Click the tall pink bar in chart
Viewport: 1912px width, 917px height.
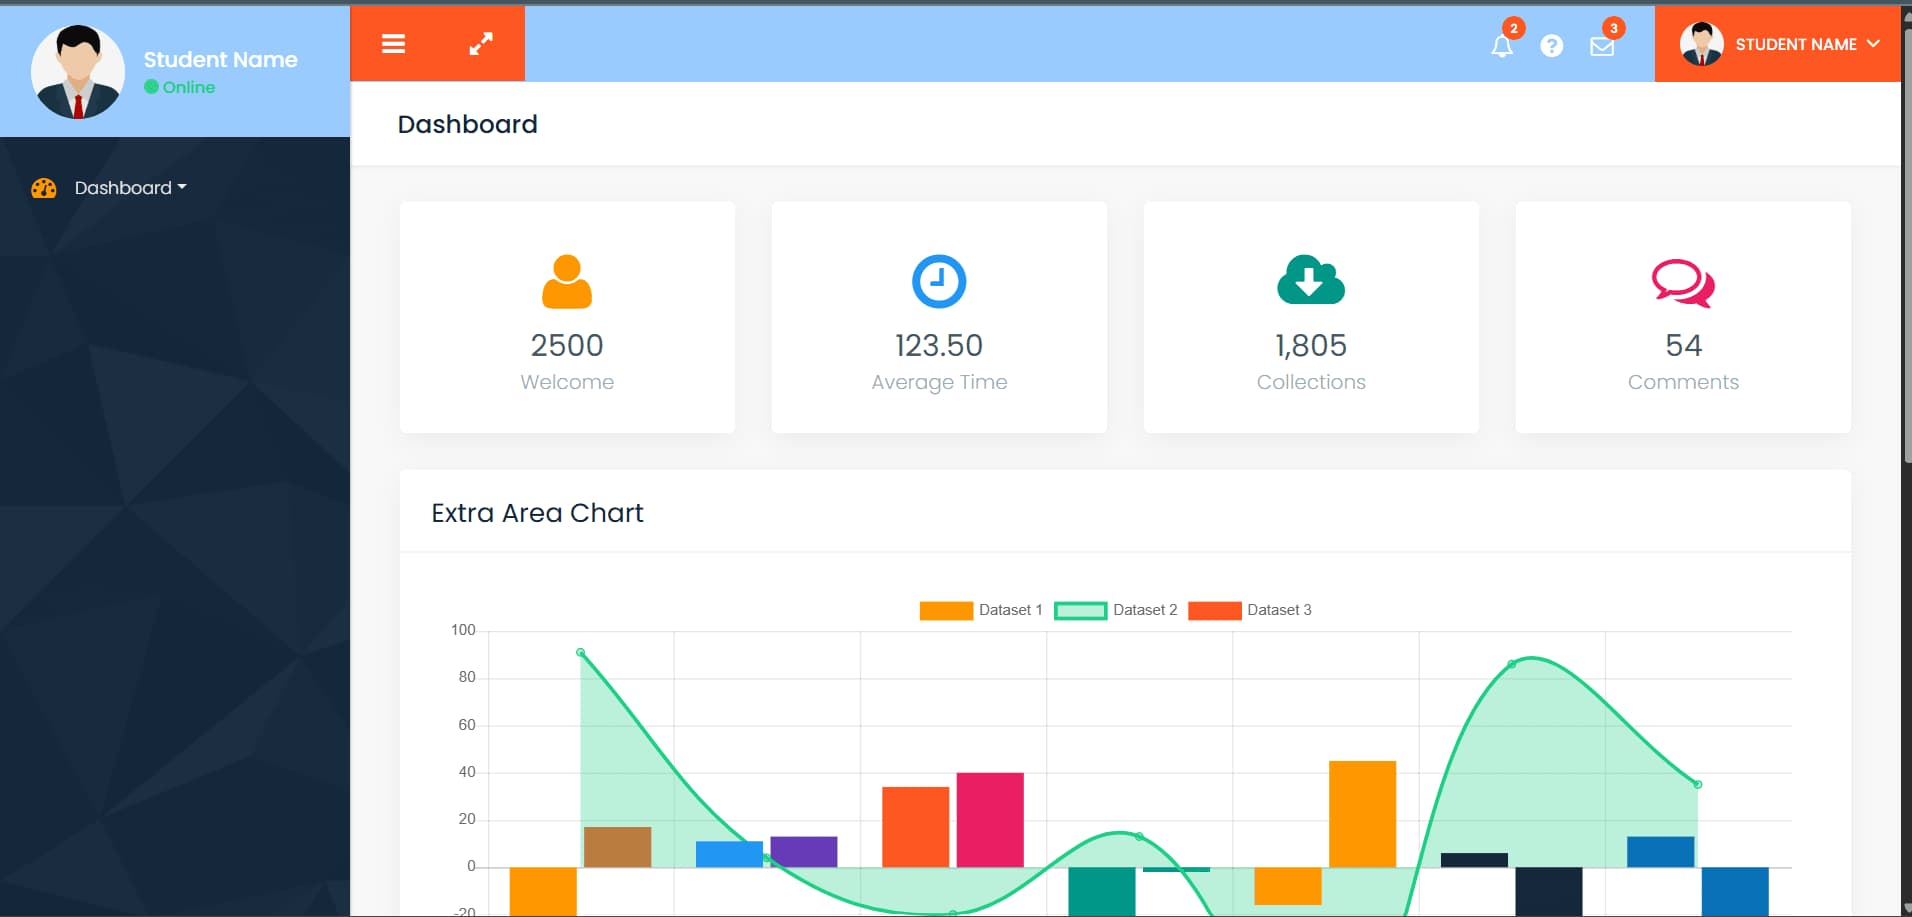pos(990,819)
